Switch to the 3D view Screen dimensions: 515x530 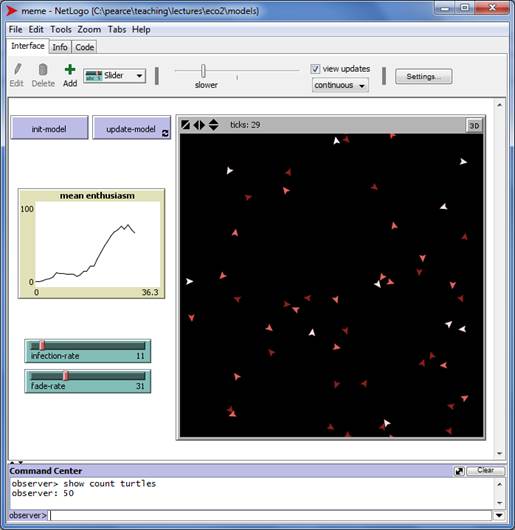[474, 126]
